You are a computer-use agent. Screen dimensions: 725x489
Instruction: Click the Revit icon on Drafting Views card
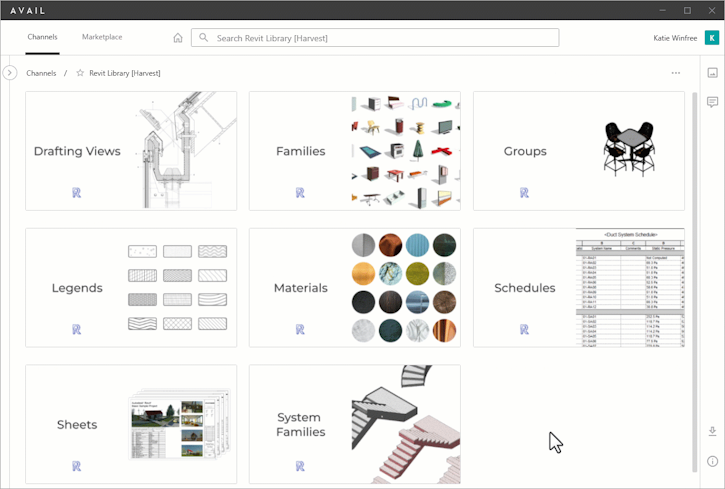coord(77,193)
